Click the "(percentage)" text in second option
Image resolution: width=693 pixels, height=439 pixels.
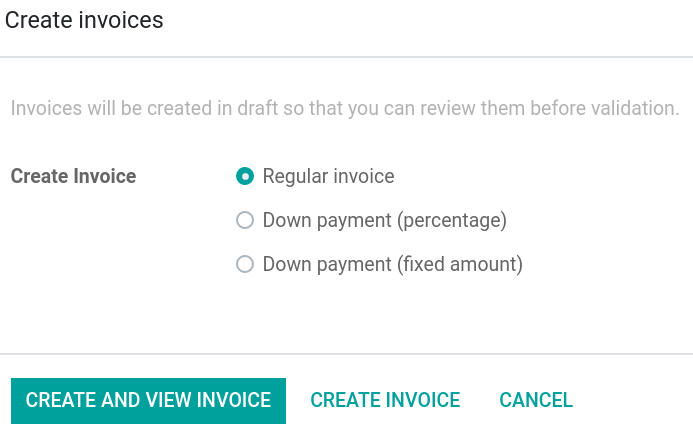(x=452, y=221)
